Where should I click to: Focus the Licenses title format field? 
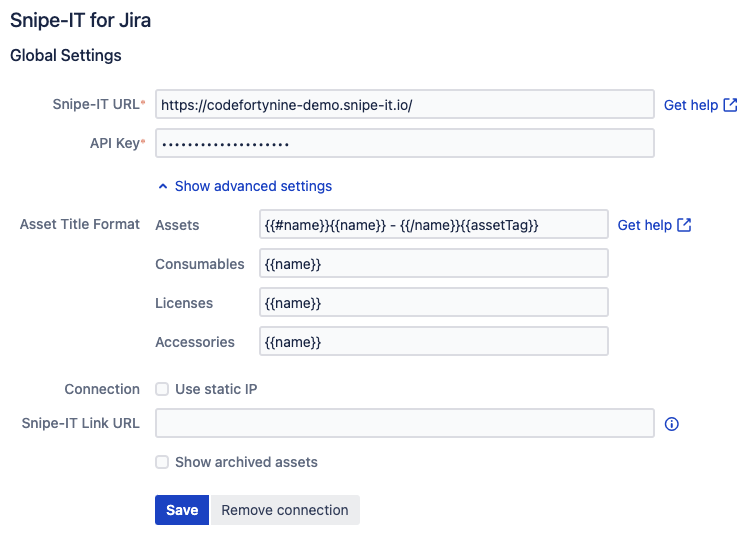tap(432, 303)
